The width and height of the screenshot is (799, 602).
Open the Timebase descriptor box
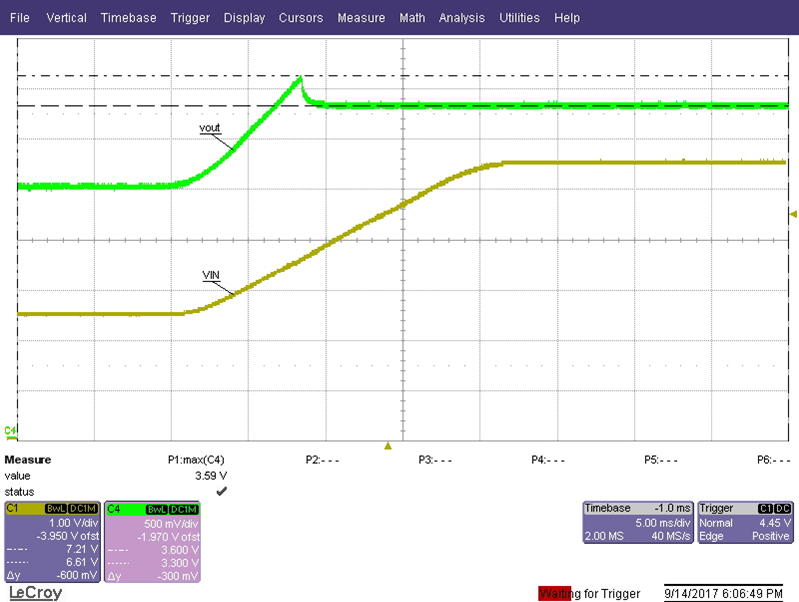(637, 522)
